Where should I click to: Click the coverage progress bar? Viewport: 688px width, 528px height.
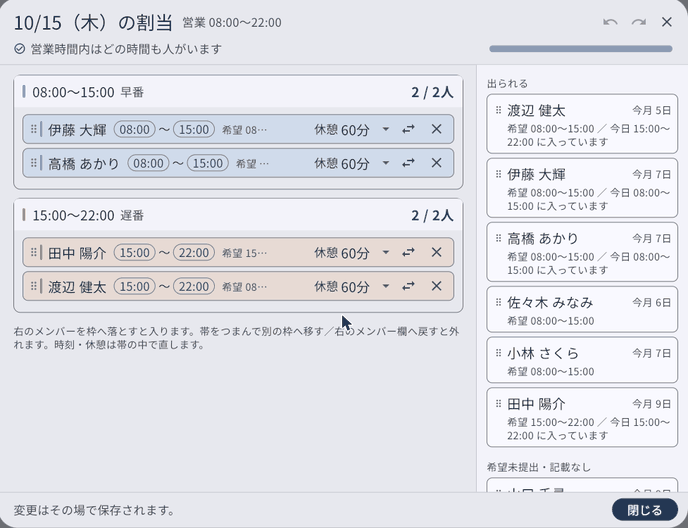pos(581,49)
